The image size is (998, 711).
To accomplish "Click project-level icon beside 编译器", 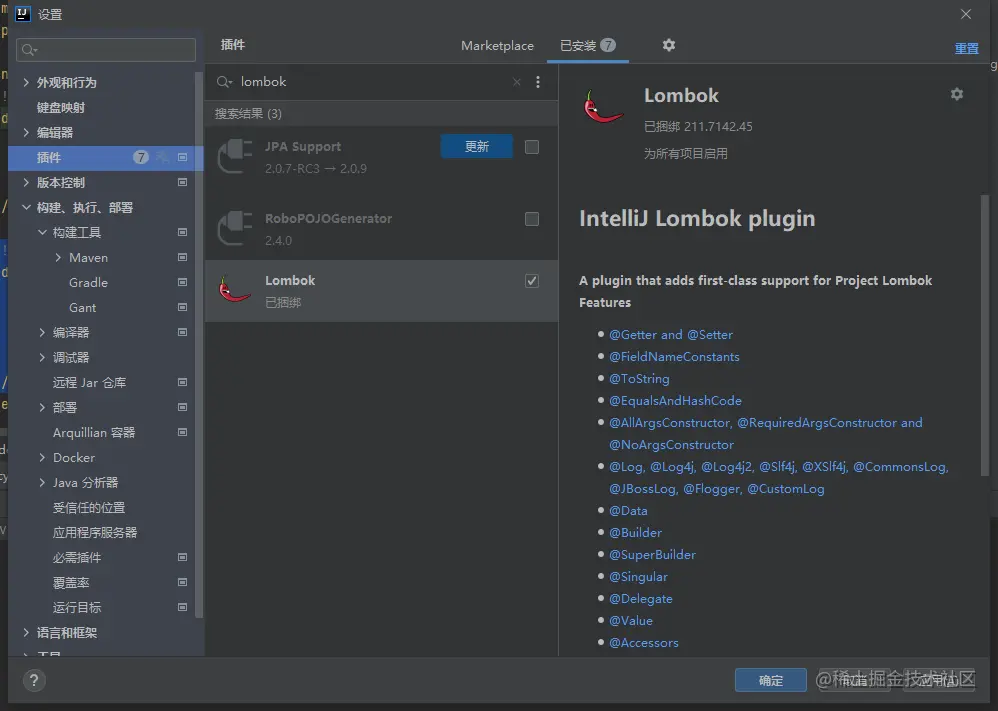I will (183, 332).
